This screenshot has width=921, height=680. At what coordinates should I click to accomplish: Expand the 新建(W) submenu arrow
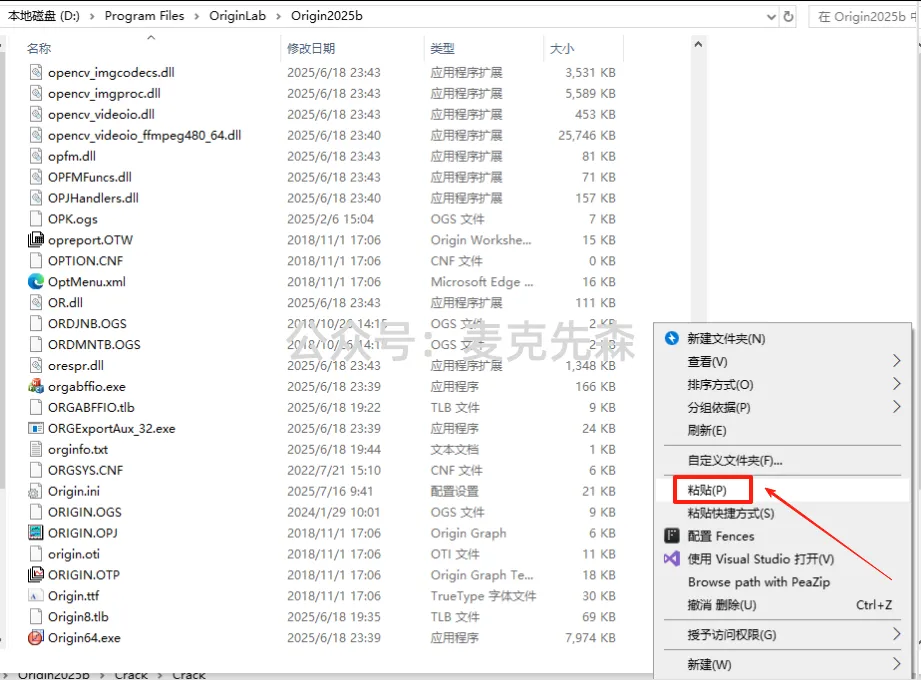[896, 664]
